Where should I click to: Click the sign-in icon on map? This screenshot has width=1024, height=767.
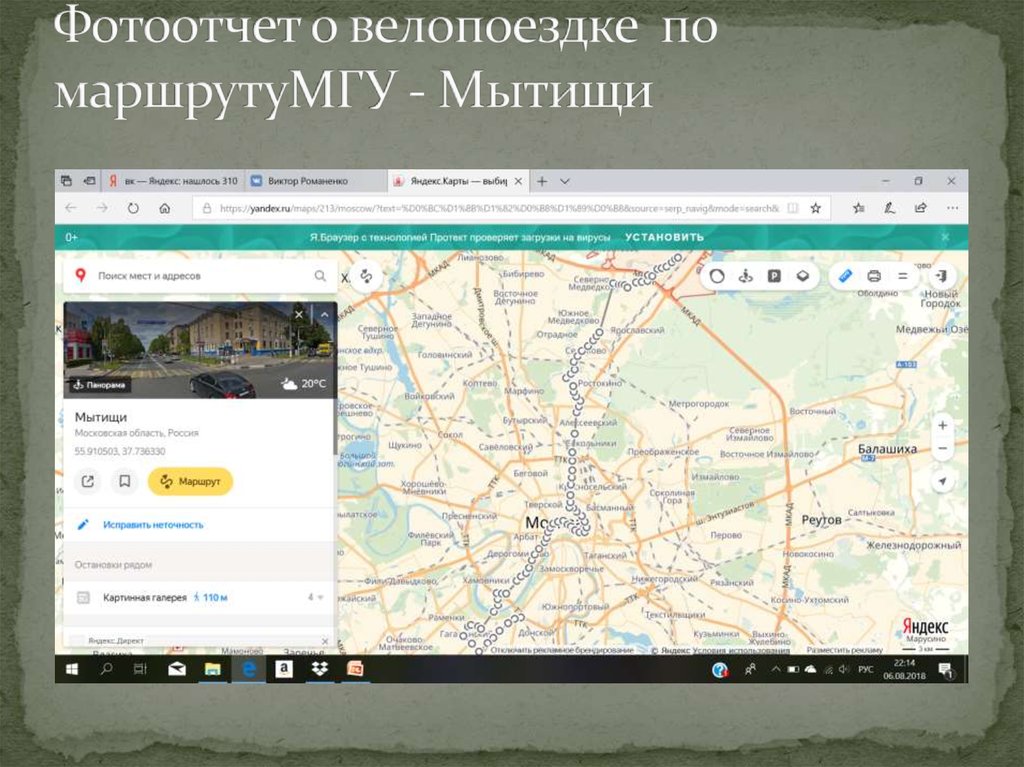click(x=940, y=276)
